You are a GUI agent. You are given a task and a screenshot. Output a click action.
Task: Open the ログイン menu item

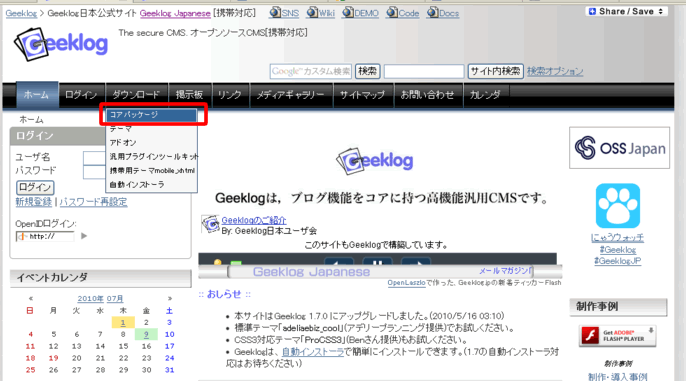pyautogui.click(x=81, y=94)
